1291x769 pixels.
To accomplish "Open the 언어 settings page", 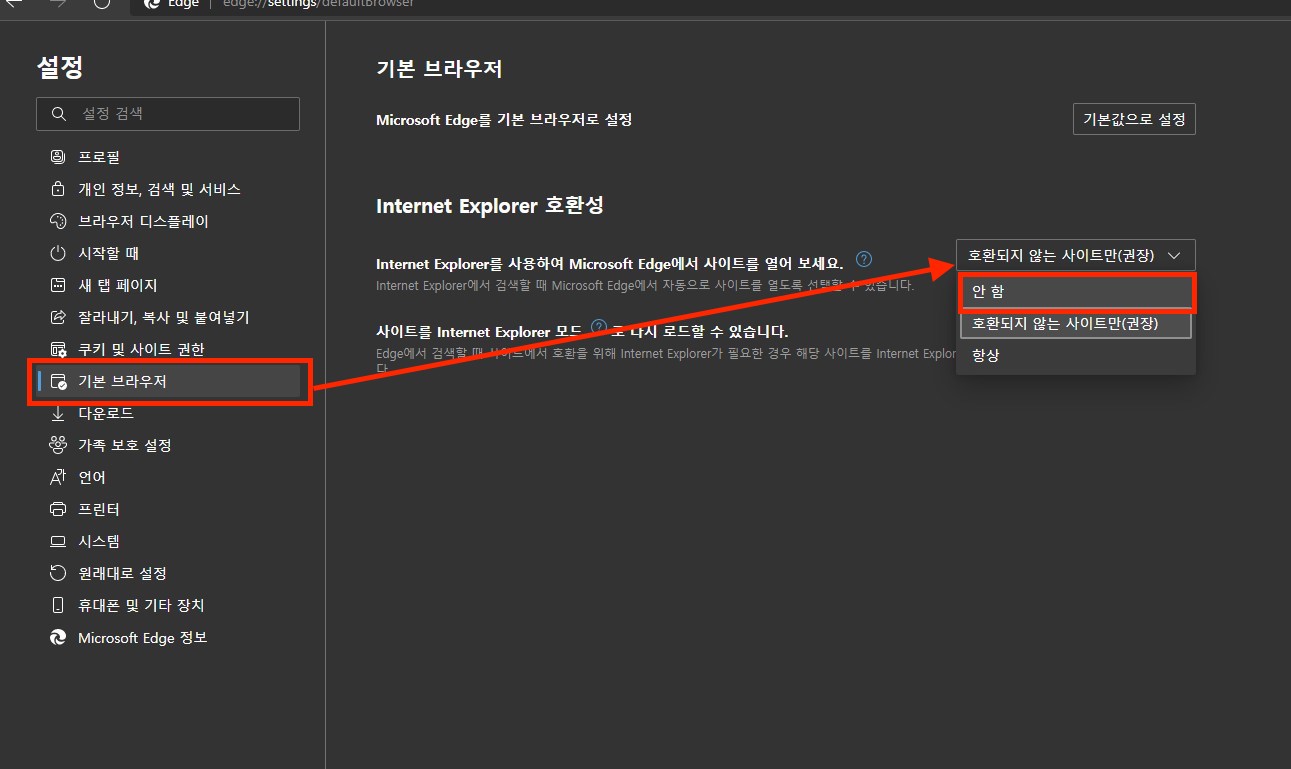I will [x=90, y=477].
